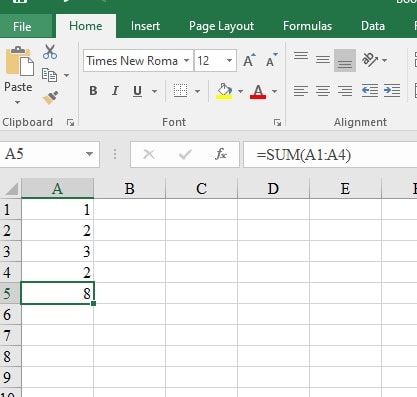The image size is (417, 397).
Task: Open Insert Function fx dialog
Action: 221,154
